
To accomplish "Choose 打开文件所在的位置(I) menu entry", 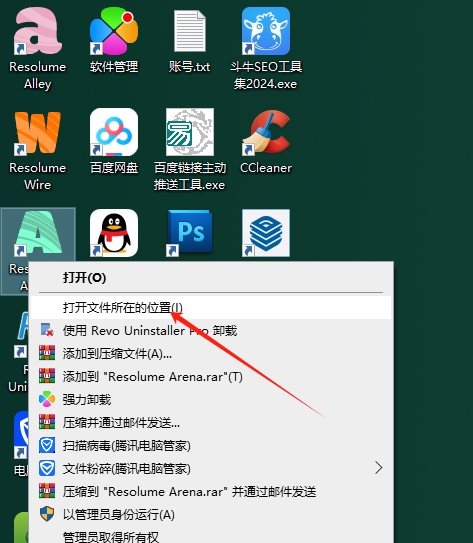I will pos(211,308).
